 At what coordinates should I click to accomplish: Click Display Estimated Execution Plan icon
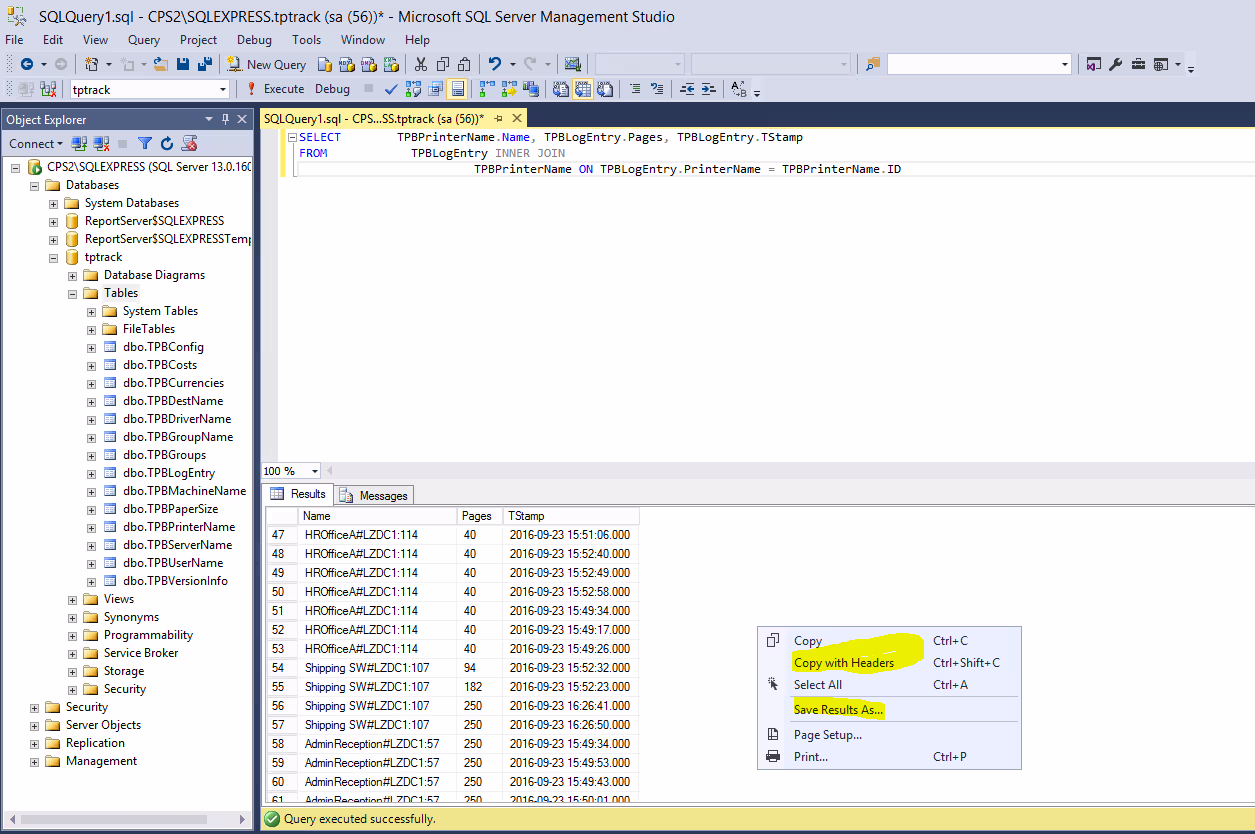pos(413,89)
